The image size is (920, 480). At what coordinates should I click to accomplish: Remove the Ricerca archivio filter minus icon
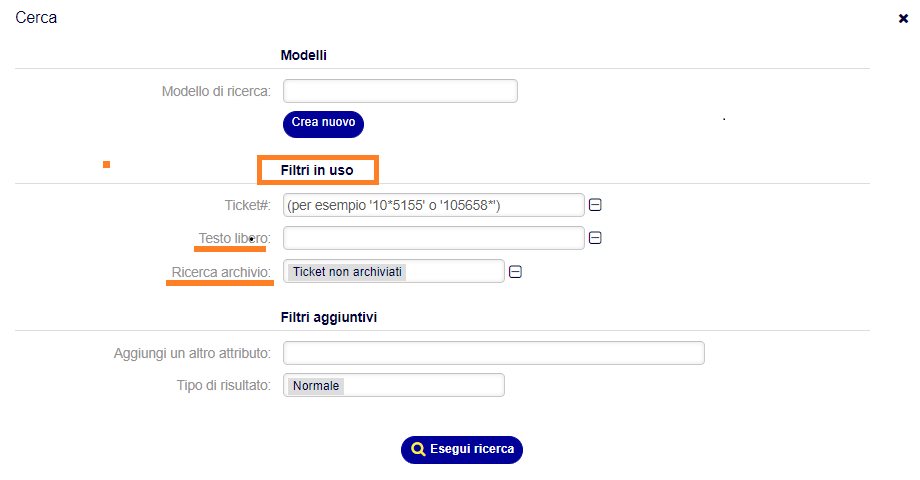coord(515,272)
